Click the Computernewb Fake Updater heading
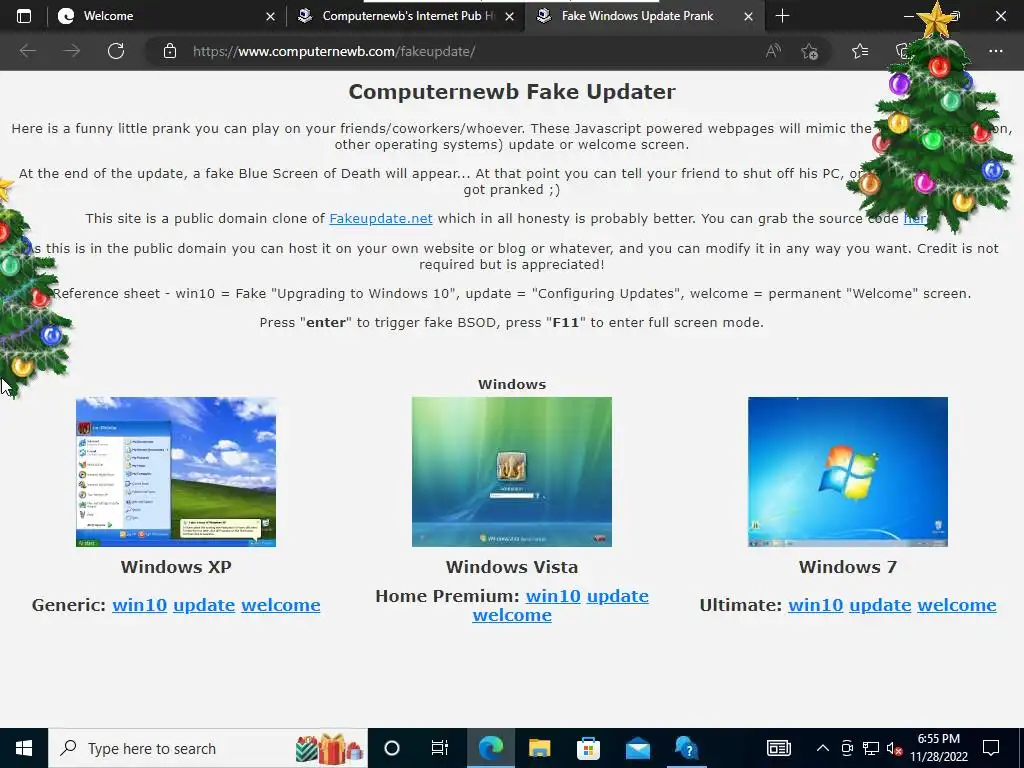 [512, 92]
